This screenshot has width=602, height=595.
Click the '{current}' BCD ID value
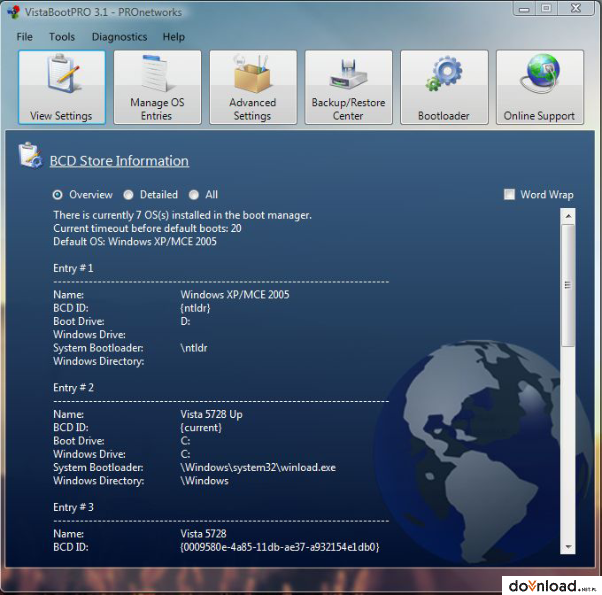(x=201, y=428)
